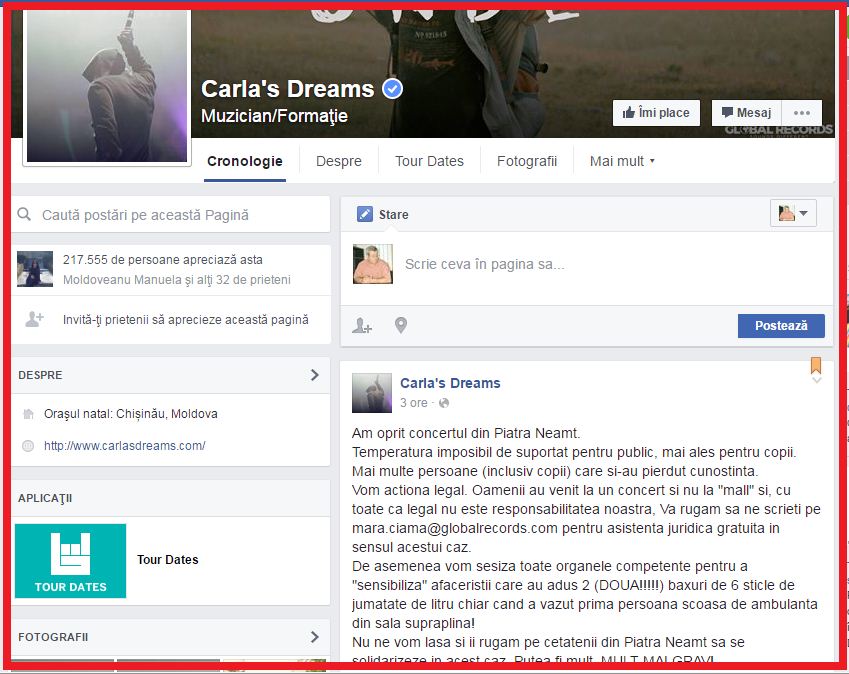Viewport: 849px width, 674px height.
Task: Click the invite friends person icon
Action: (x=34, y=320)
